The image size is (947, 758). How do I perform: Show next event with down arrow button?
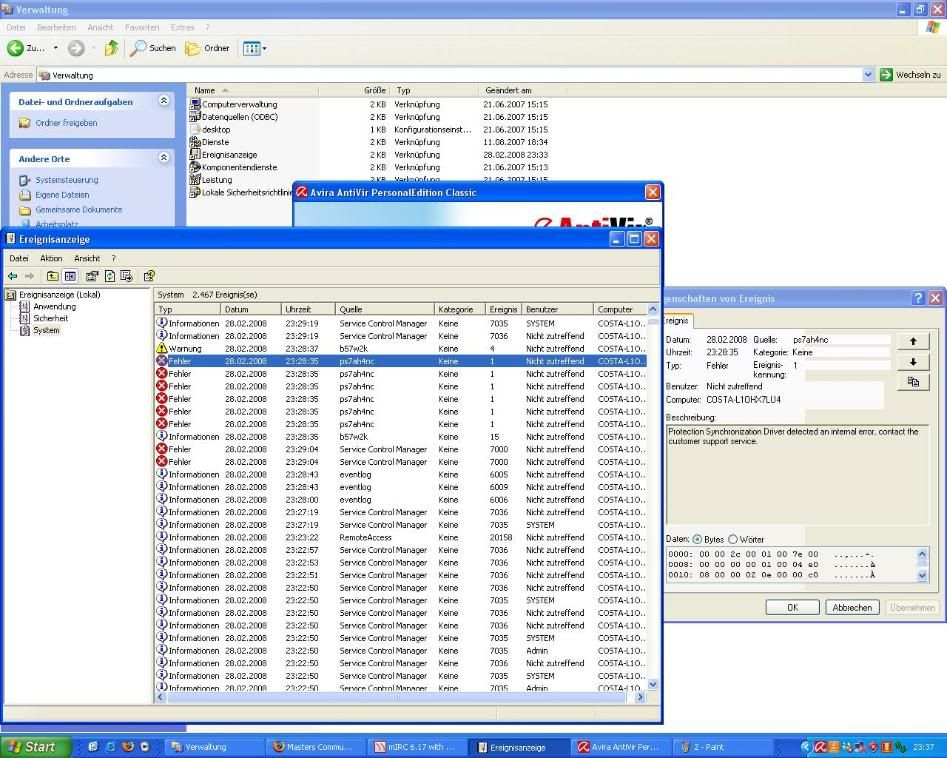pyautogui.click(x=913, y=362)
